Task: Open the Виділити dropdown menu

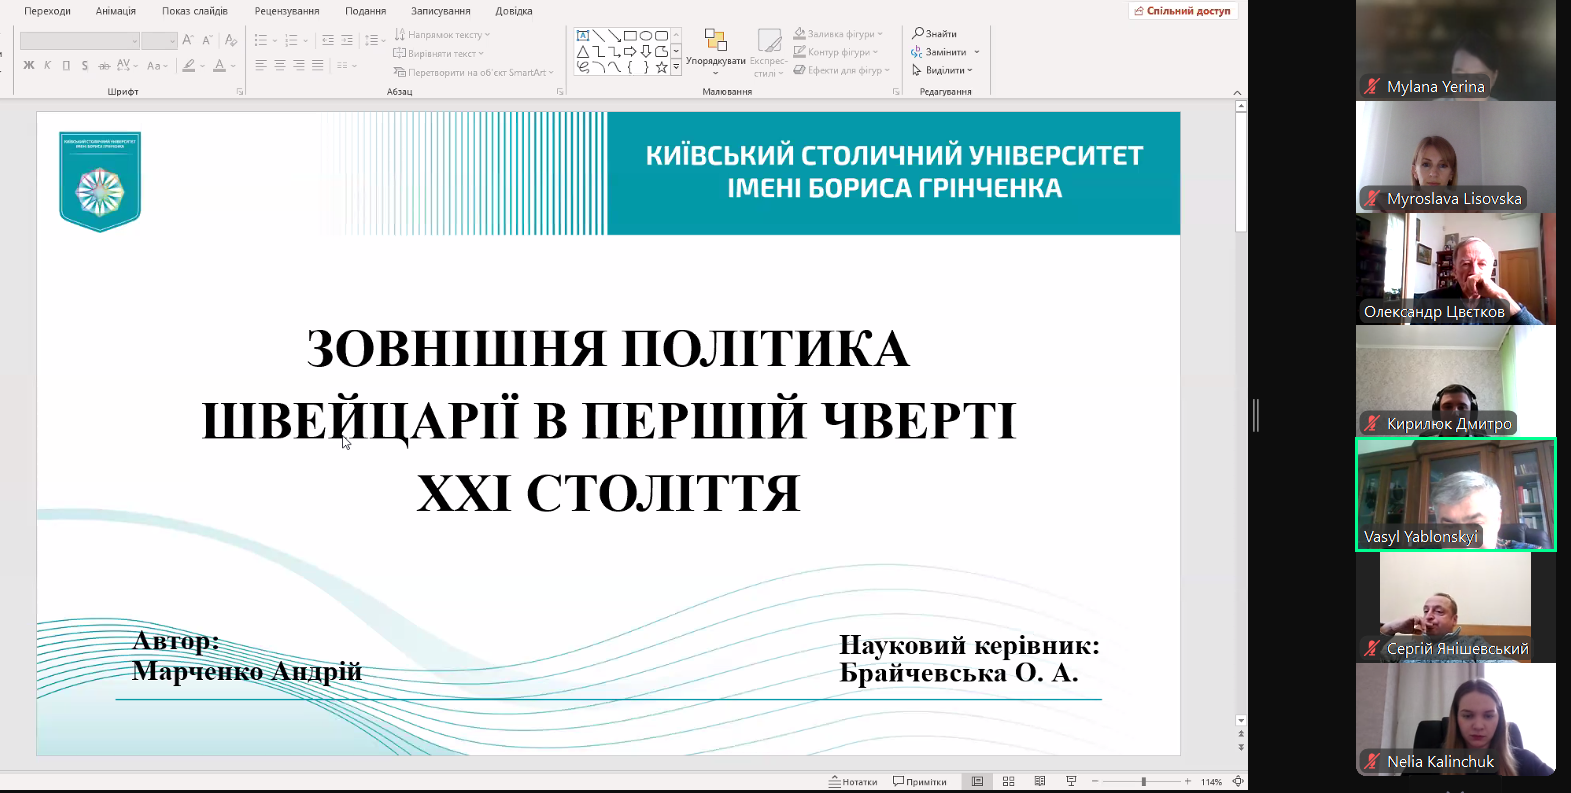Action: [x=942, y=70]
